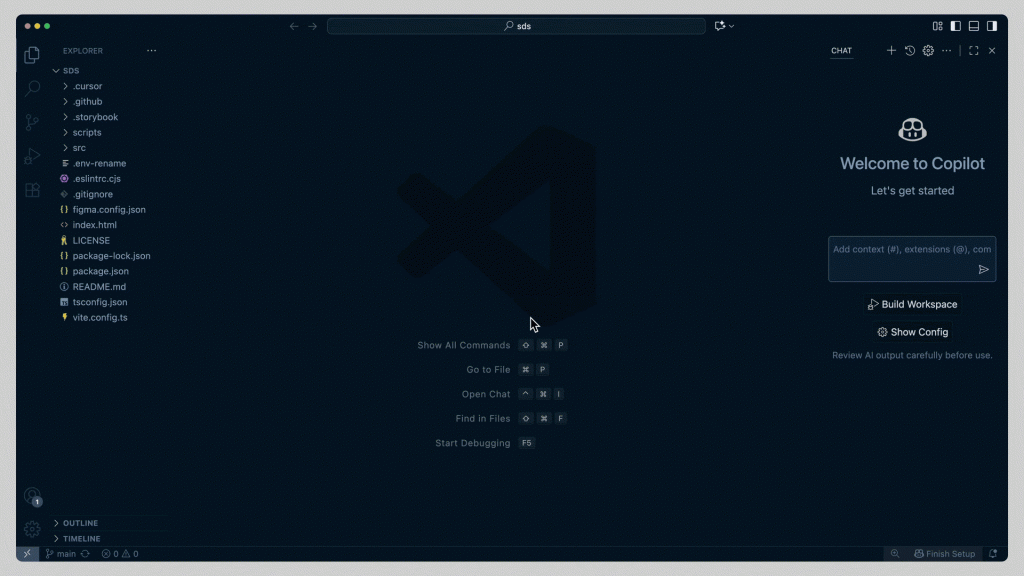This screenshot has width=1024, height=576.
Task: Toggle the secondary side bar
Action: tap(992, 26)
